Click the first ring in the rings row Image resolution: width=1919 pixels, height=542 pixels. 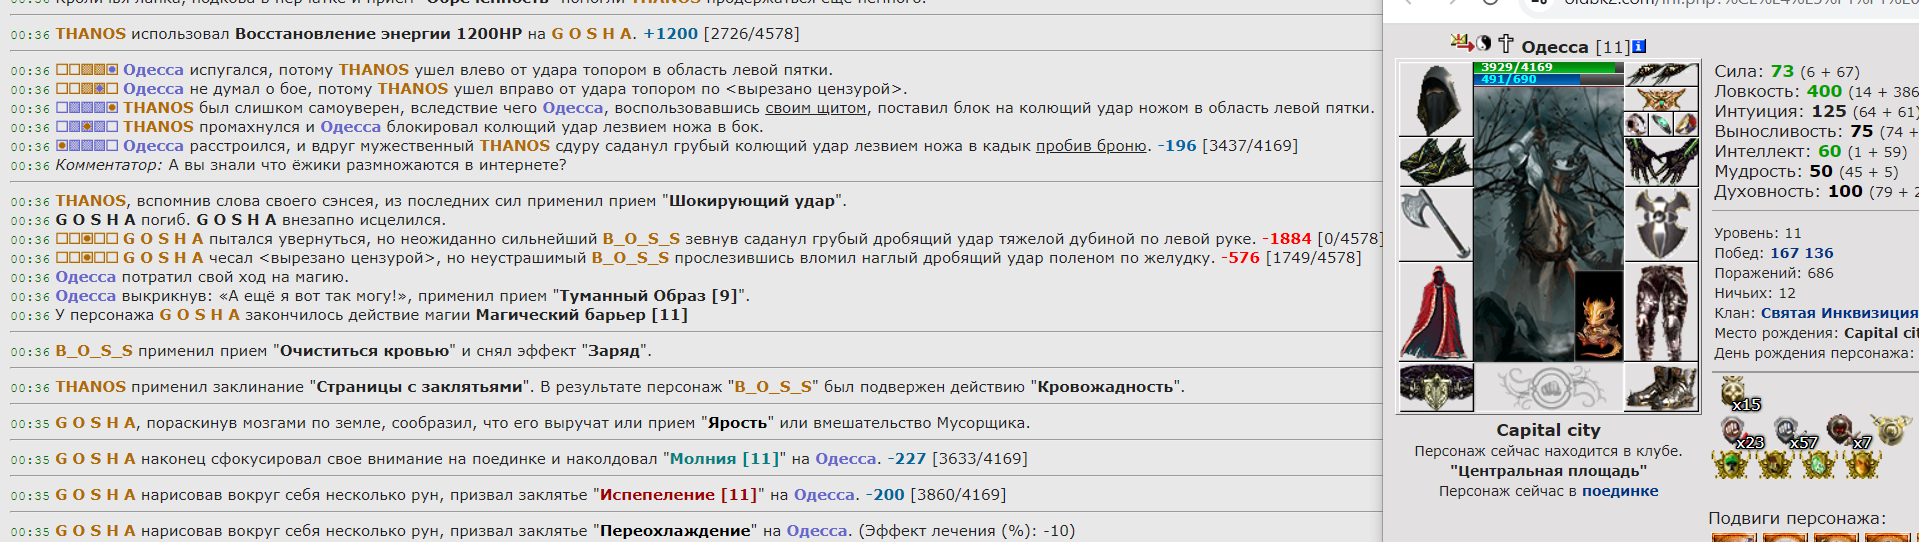tap(1637, 124)
